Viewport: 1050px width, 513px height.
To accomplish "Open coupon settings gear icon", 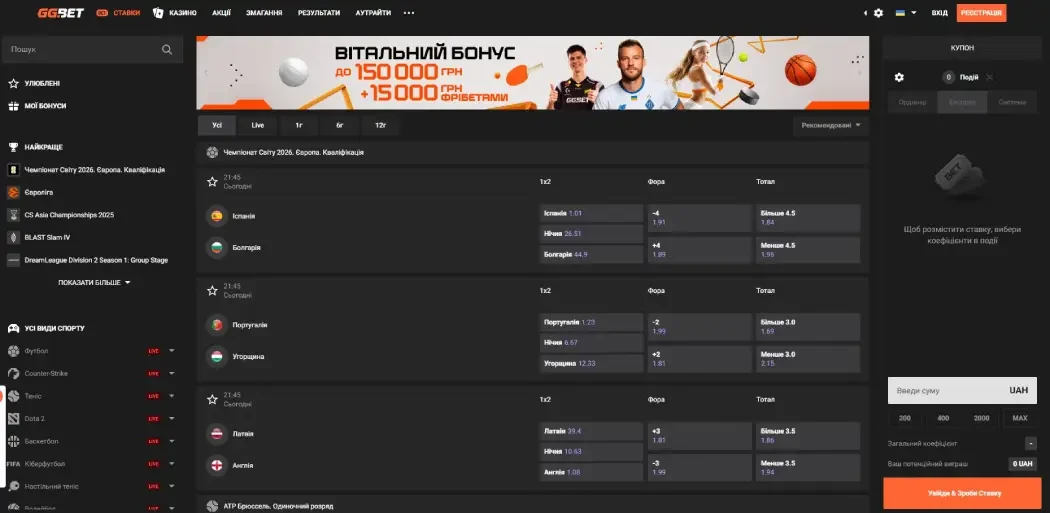I will tap(899, 77).
